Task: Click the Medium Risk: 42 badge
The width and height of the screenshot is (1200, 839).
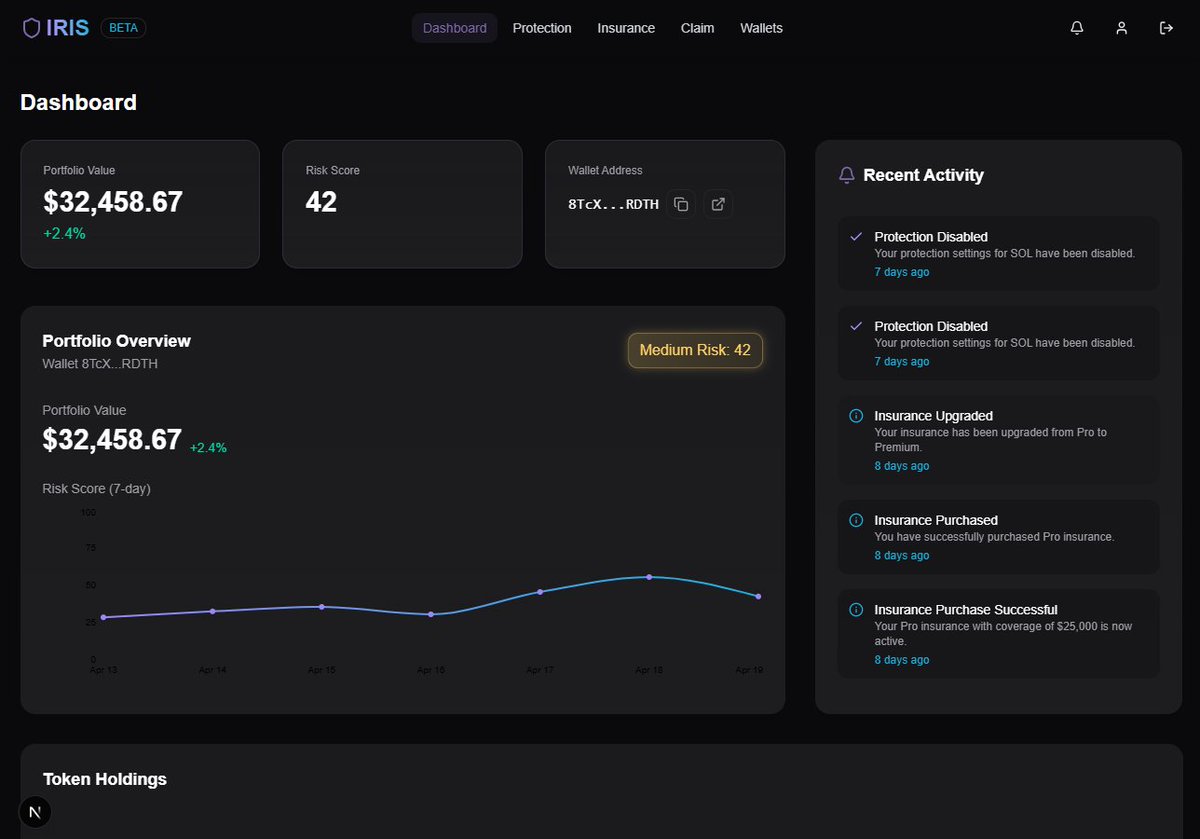Action: [695, 351]
